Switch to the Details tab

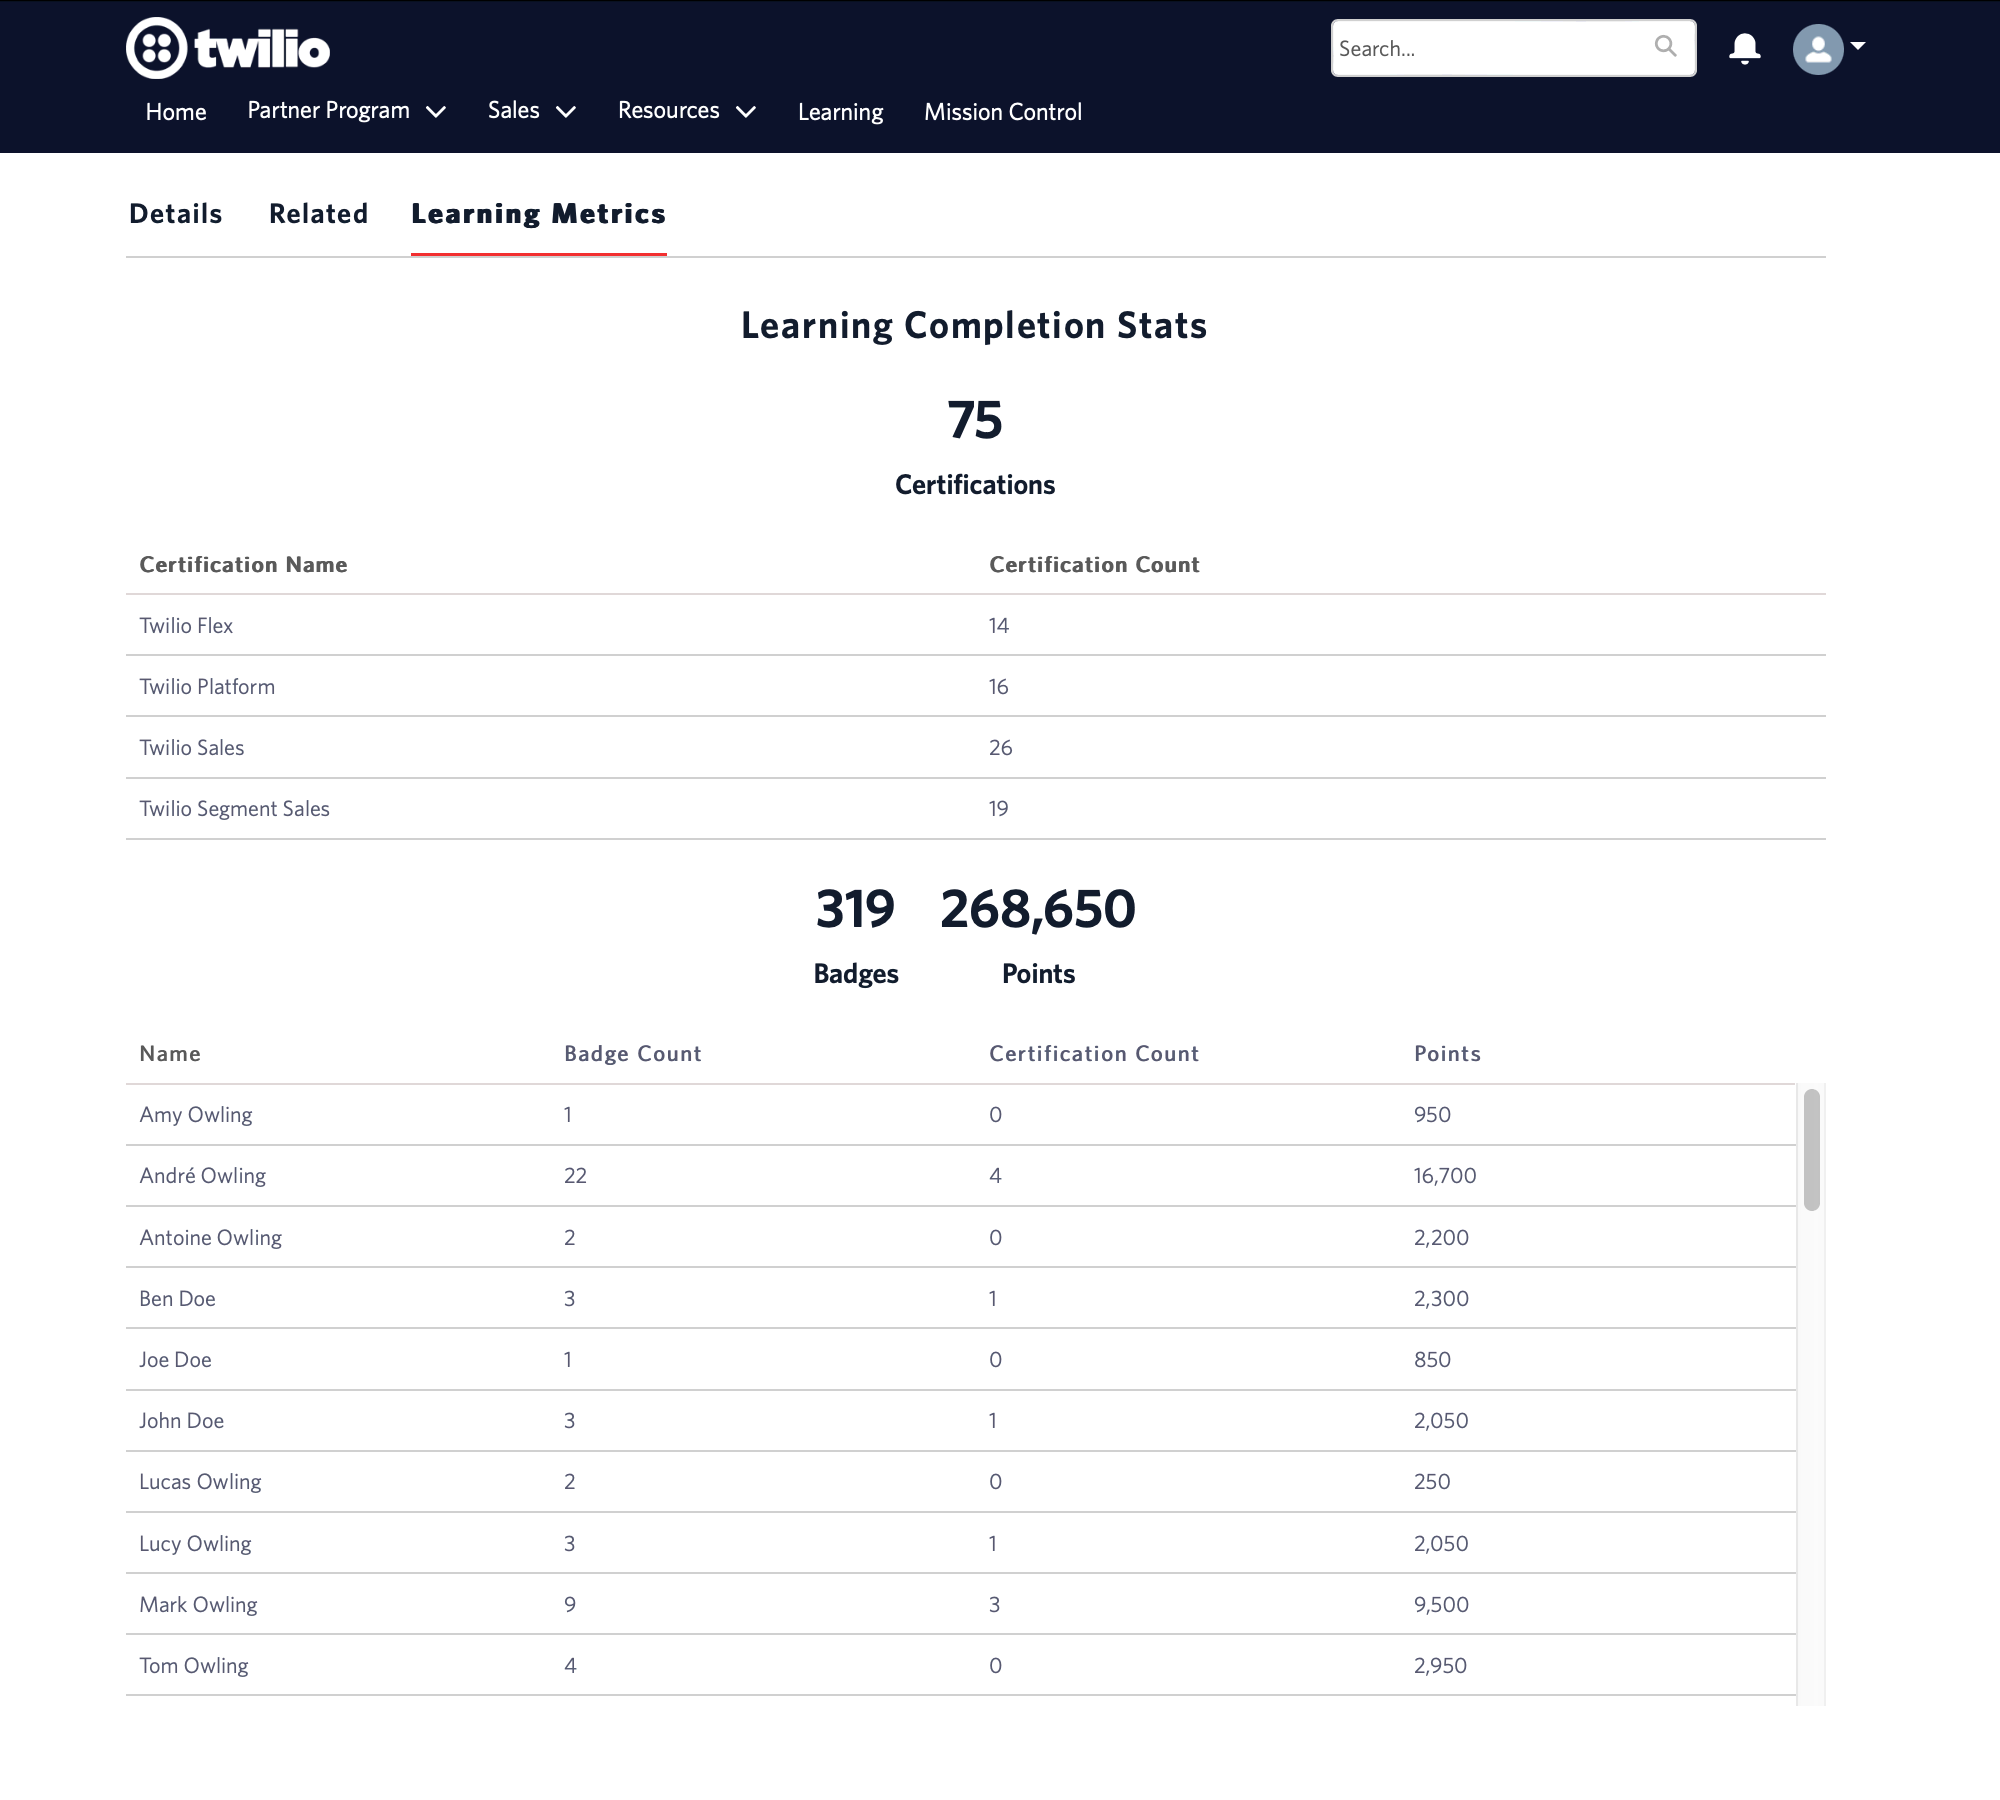(x=176, y=214)
